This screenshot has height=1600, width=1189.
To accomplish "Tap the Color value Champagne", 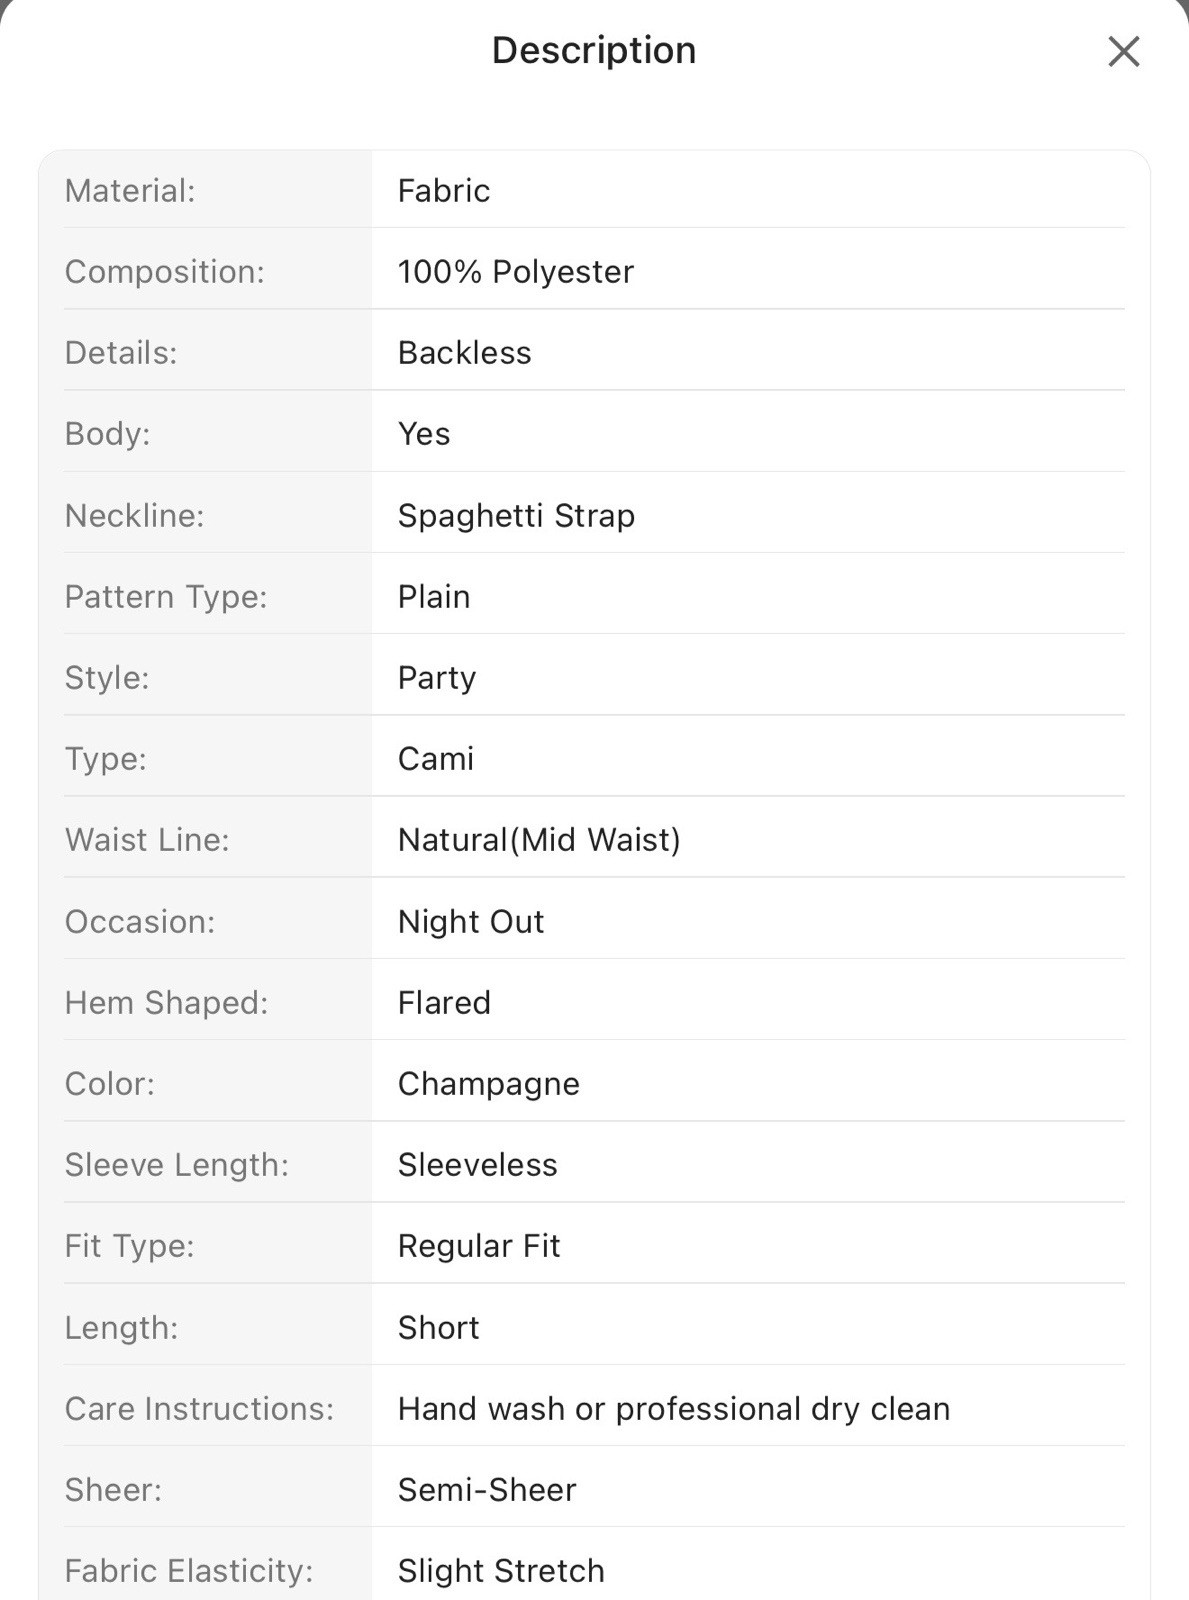I will click(489, 1083).
